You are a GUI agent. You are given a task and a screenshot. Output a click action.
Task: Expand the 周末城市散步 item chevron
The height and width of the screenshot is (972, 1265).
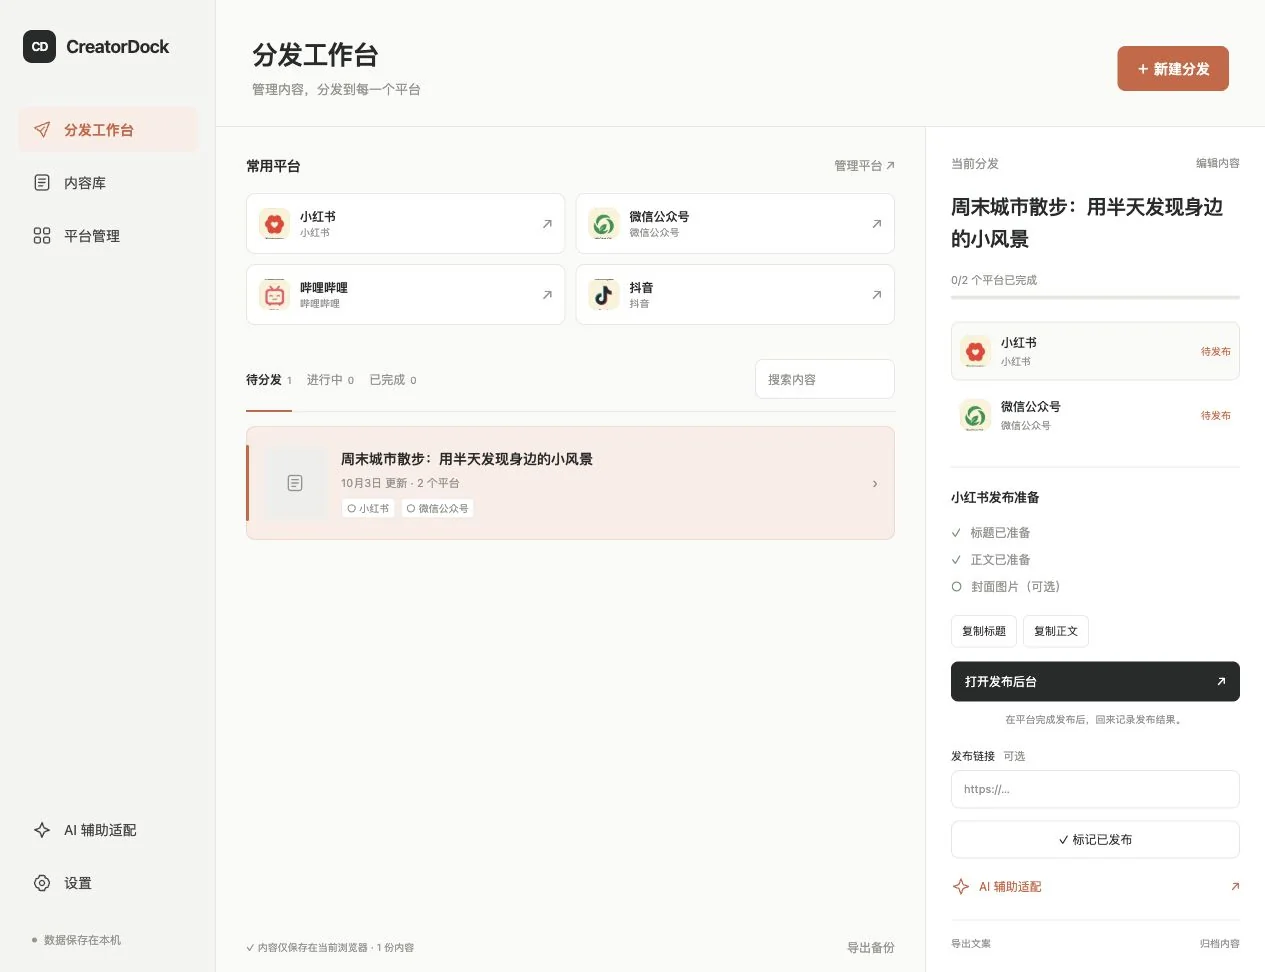pos(875,484)
